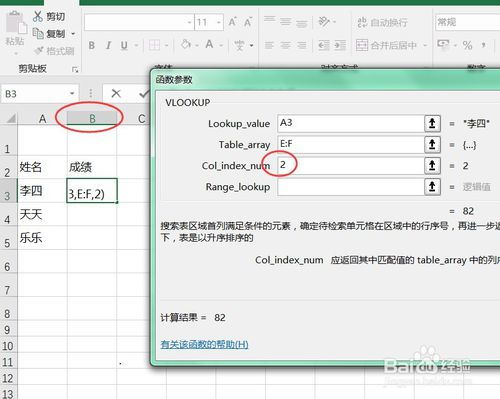The width and height of the screenshot is (500, 399).
Task: Click the cell Borders icon
Action: tap(154, 45)
